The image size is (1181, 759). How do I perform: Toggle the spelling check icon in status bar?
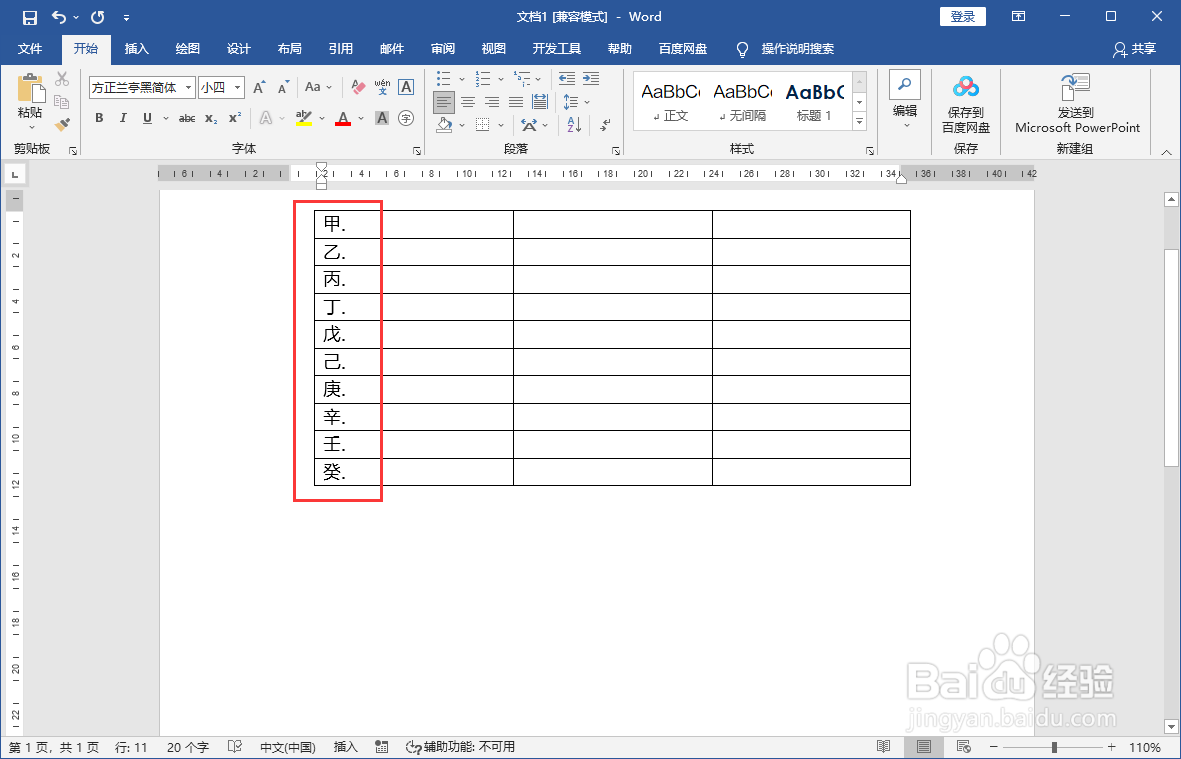[236, 746]
